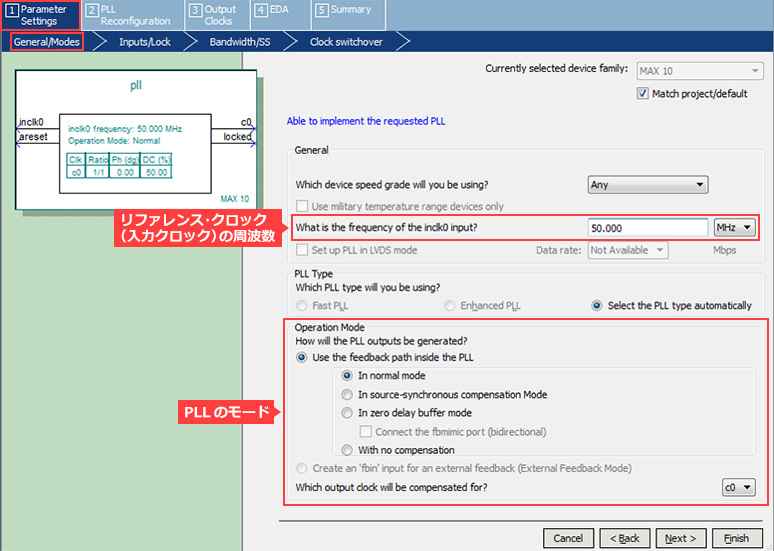Select the Bandwidth/SS sub-page
The image size is (774, 551).
coord(239,42)
